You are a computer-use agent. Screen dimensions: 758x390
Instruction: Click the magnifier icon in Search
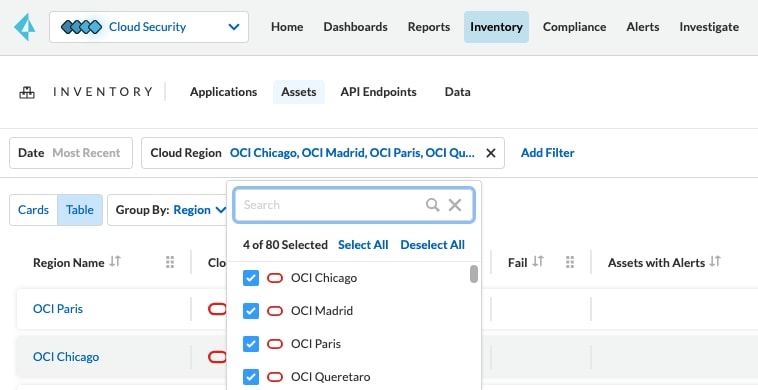tap(432, 205)
